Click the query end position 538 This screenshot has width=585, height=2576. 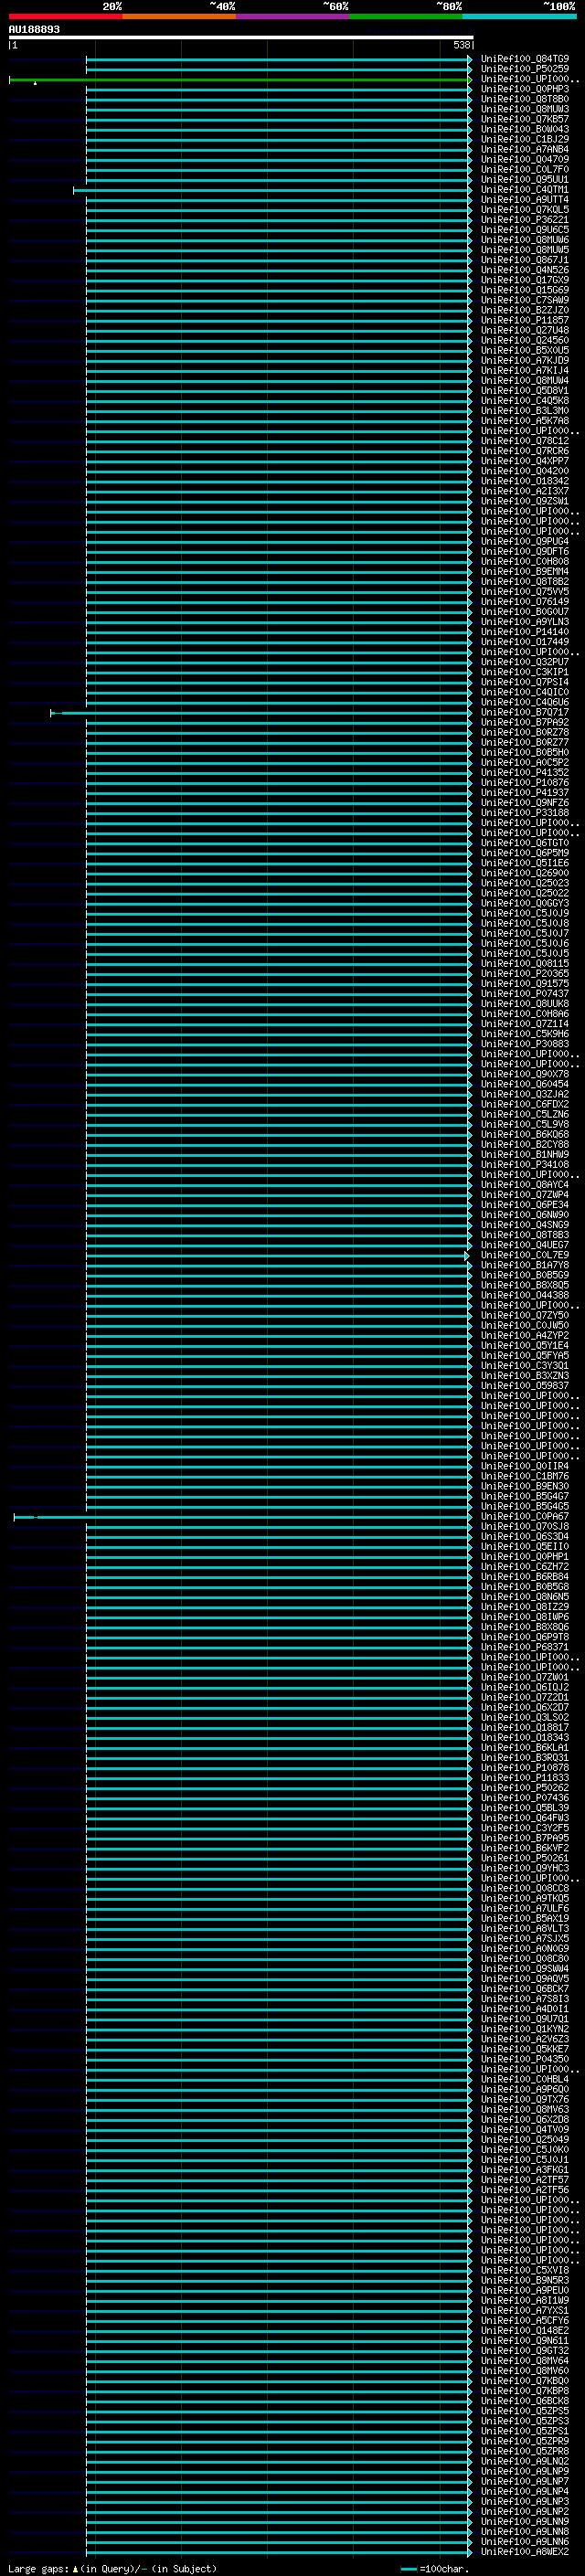coord(461,45)
